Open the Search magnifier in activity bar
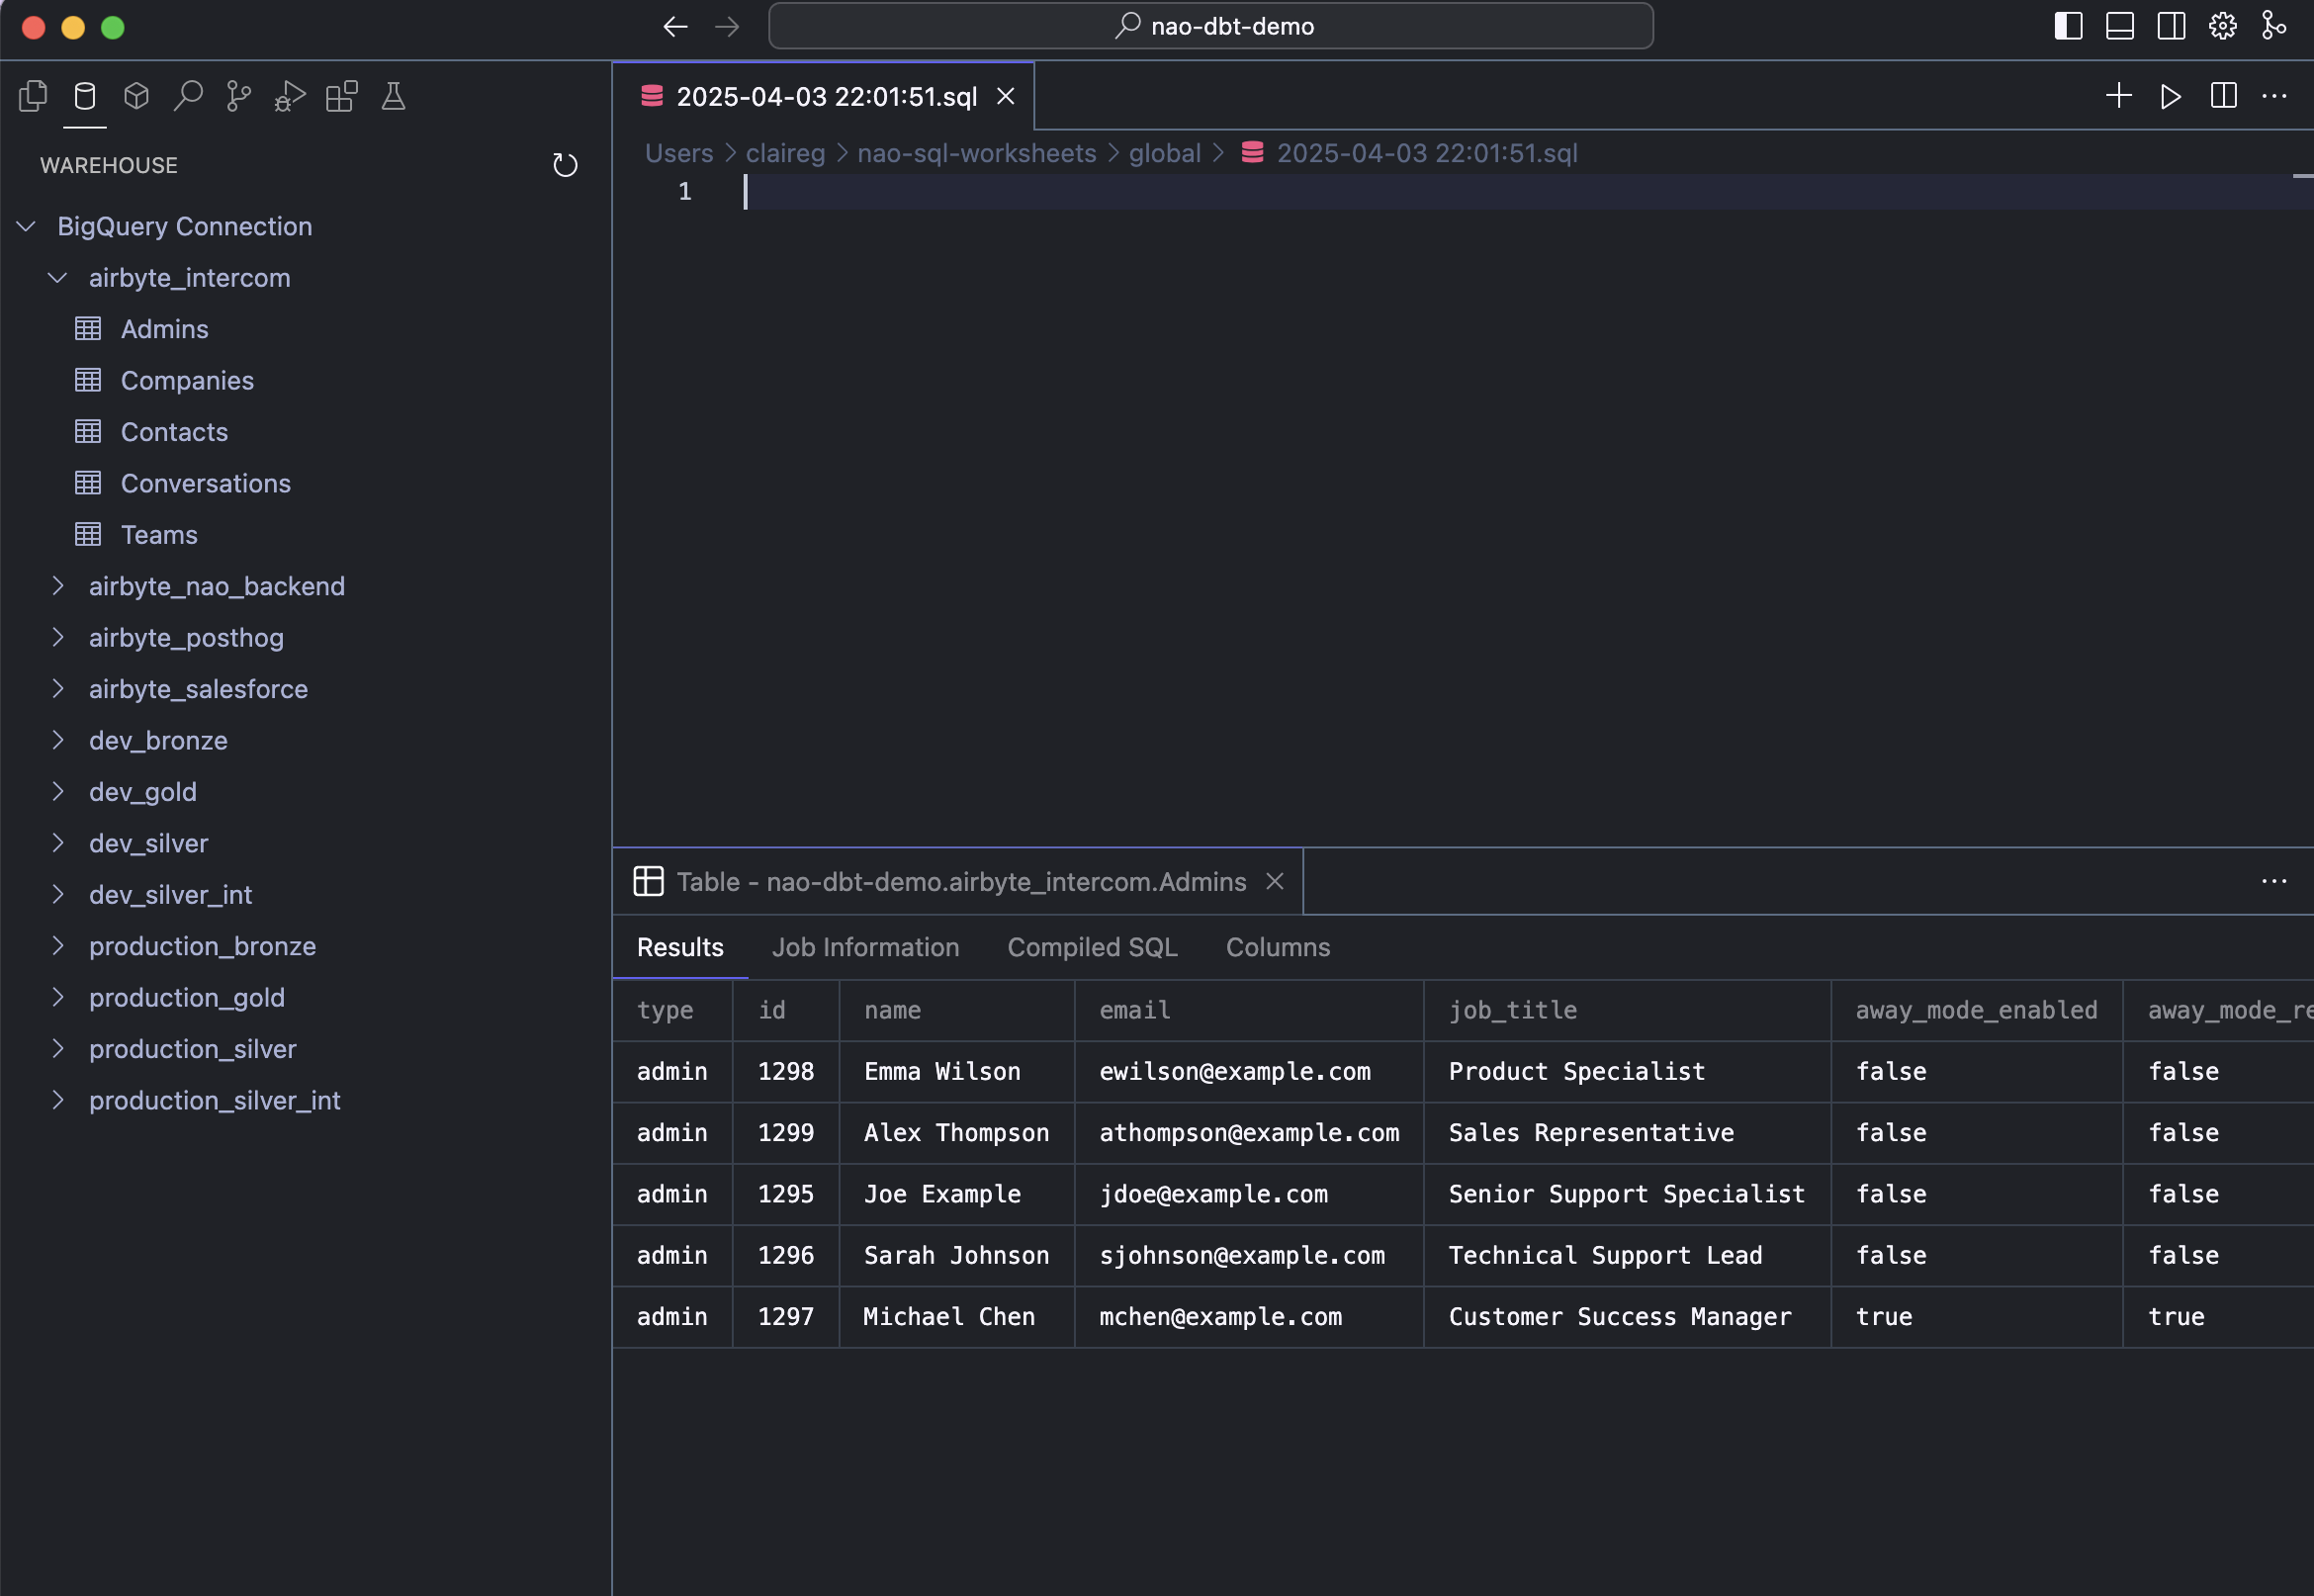Viewport: 2314px width, 1596px height. 187,96
